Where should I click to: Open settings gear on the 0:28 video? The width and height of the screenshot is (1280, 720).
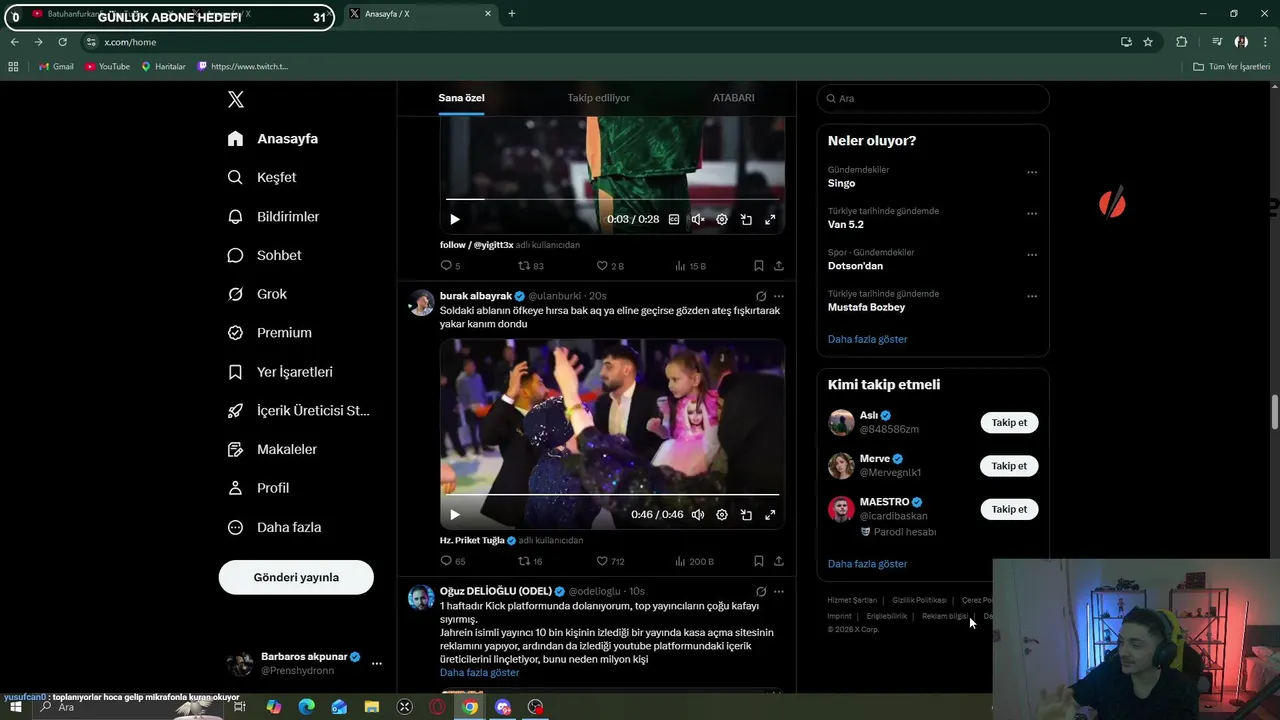coord(722,219)
